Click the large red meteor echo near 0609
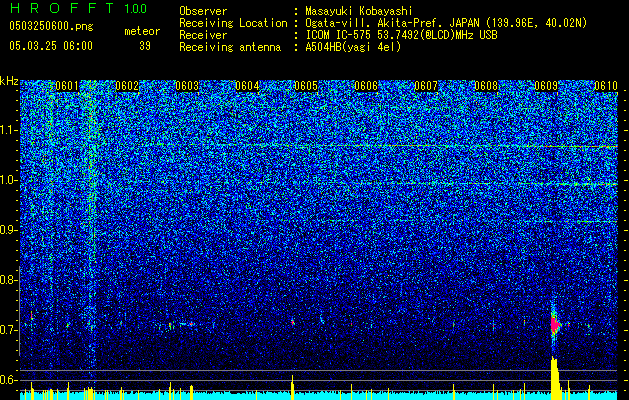 tap(555, 323)
